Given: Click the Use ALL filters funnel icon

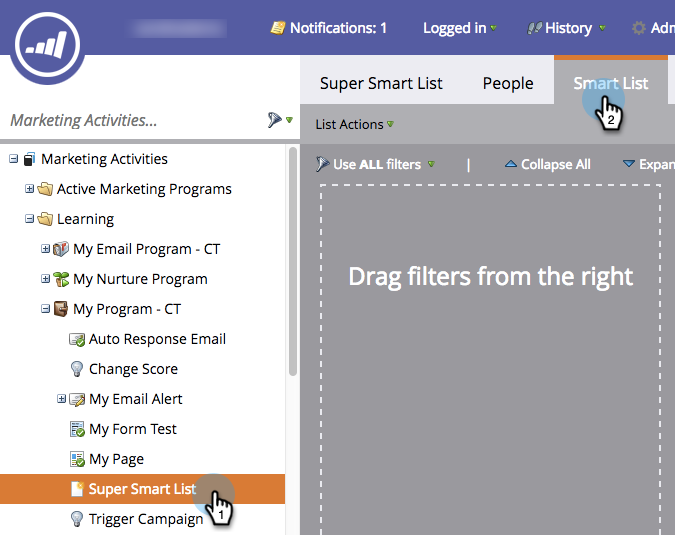Looking at the screenshot, I should coord(322,164).
